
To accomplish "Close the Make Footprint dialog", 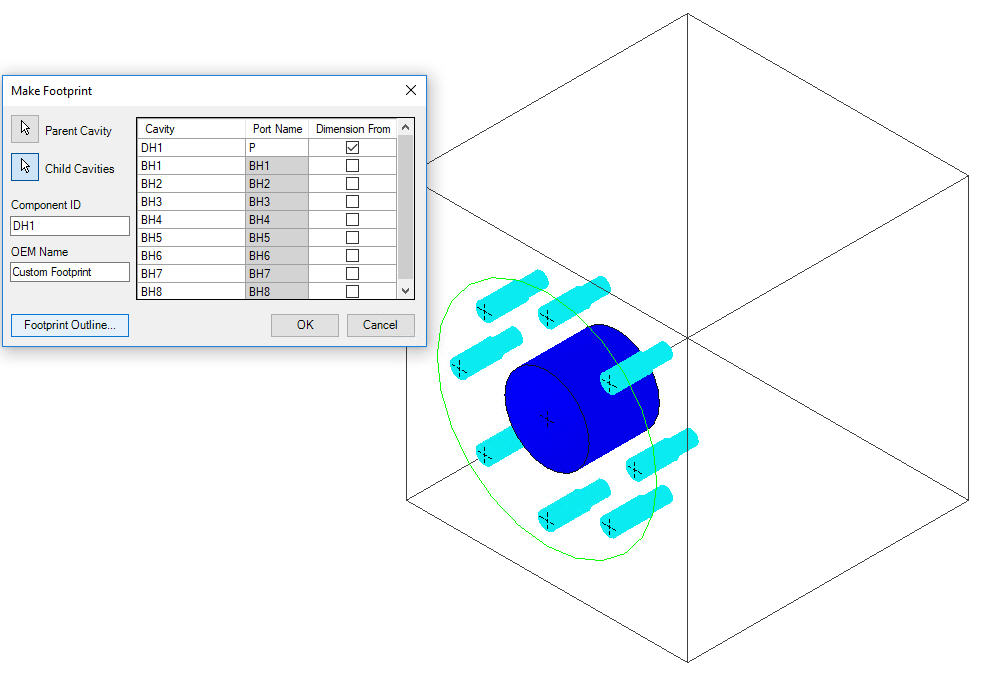I will [x=411, y=90].
